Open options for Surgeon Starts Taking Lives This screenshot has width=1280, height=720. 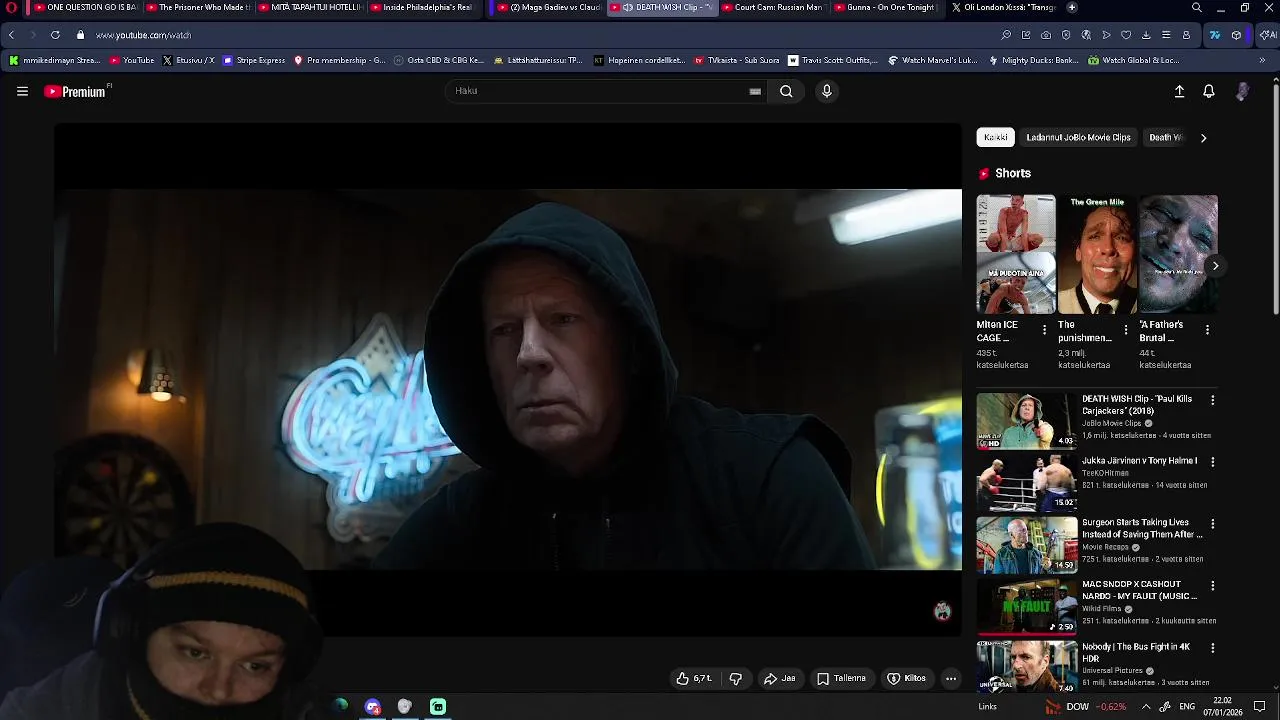coord(1213,524)
